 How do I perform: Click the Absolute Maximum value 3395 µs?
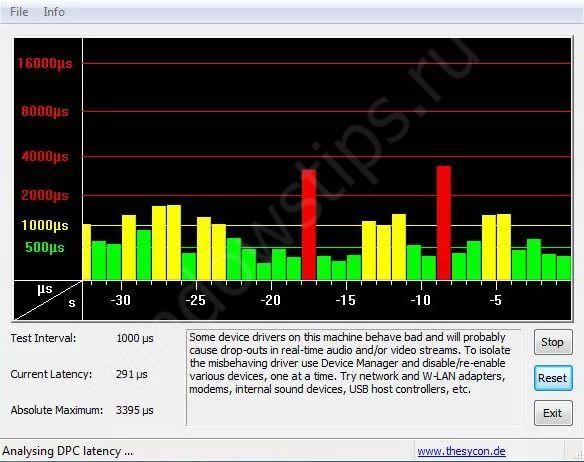(x=135, y=410)
